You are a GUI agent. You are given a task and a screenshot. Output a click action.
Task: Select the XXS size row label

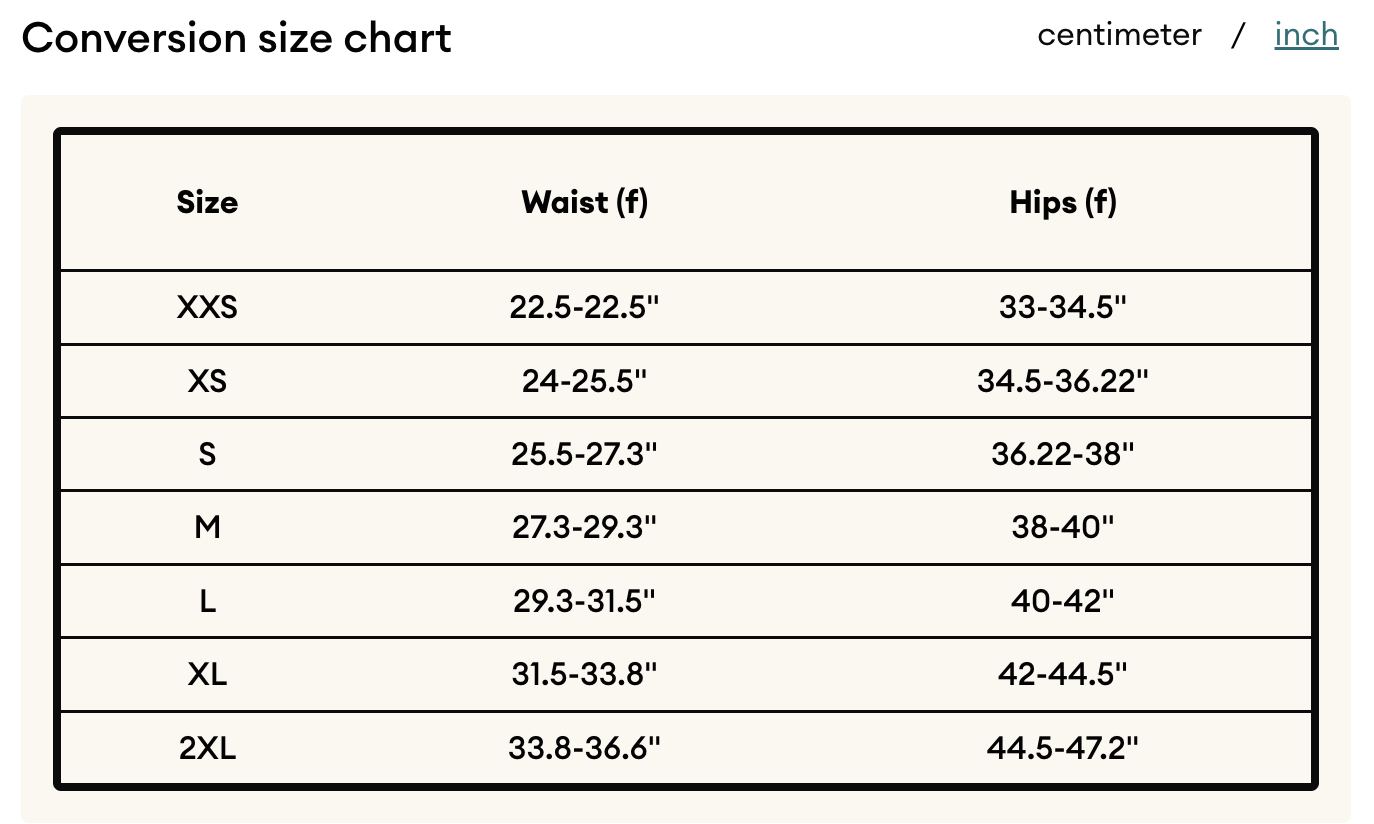tap(207, 307)
